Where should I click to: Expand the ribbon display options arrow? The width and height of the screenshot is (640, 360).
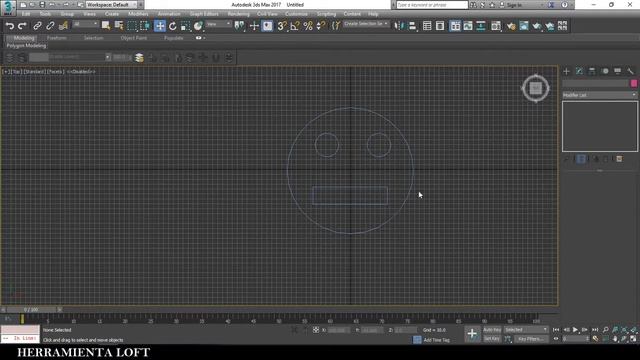(x=204, y=38)
